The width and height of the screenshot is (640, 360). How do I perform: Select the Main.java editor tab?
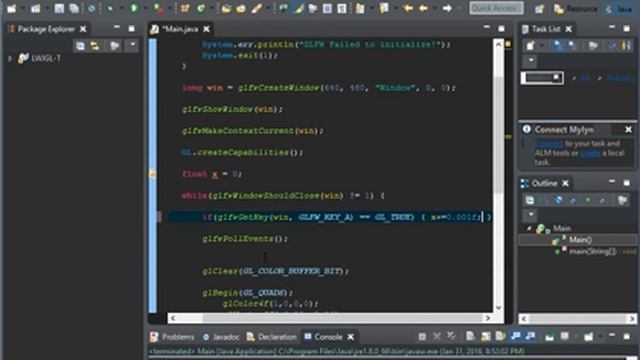[x=180, y=29]
